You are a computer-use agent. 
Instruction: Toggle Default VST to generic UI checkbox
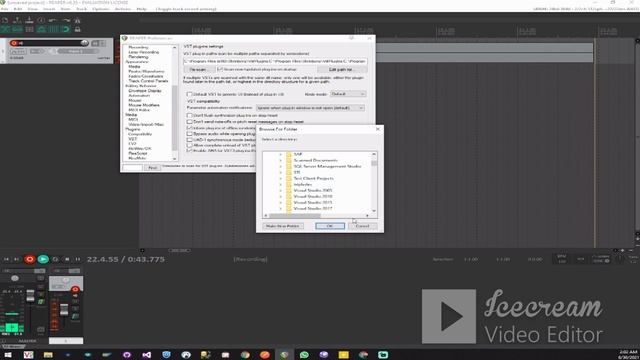click(x=189, y=94)
